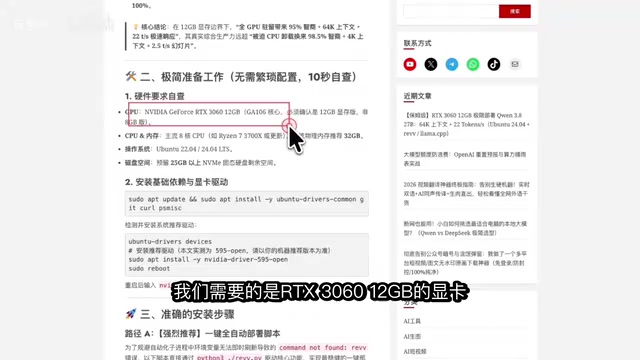640x360 pixels.
Task: Open the WhatsApp contact icon
Action: pyautogui.click(x=473, y=64)
